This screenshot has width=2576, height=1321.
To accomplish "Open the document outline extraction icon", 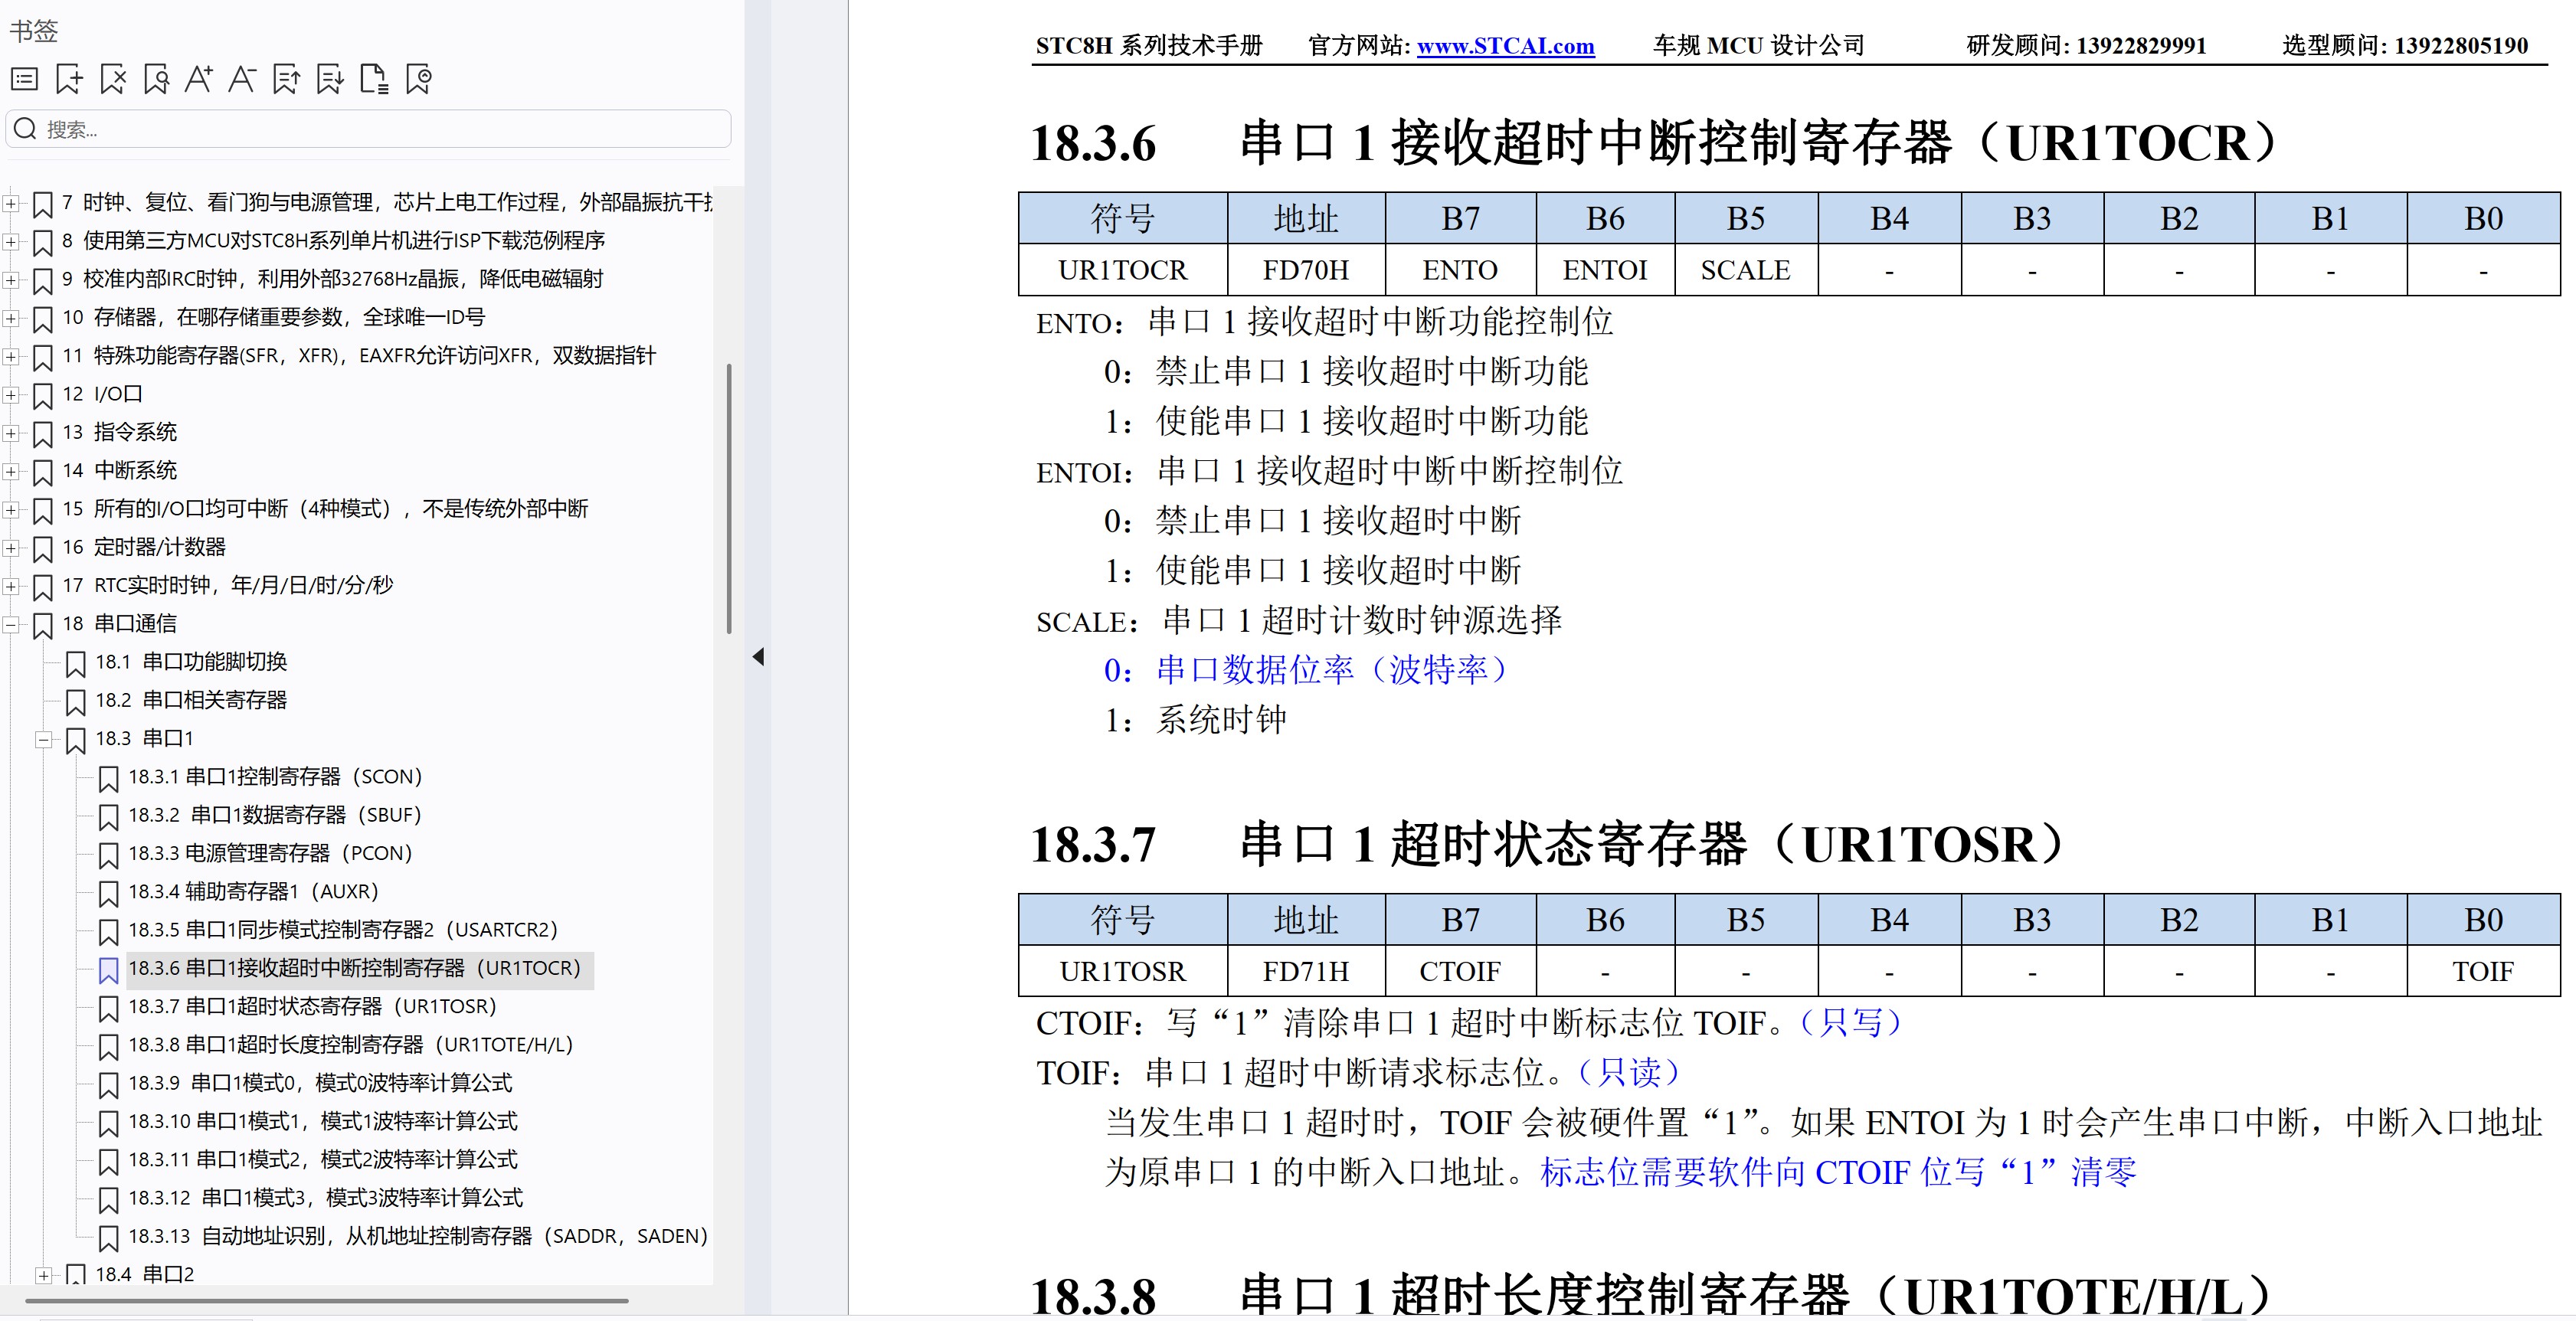I will coord(374,79).
